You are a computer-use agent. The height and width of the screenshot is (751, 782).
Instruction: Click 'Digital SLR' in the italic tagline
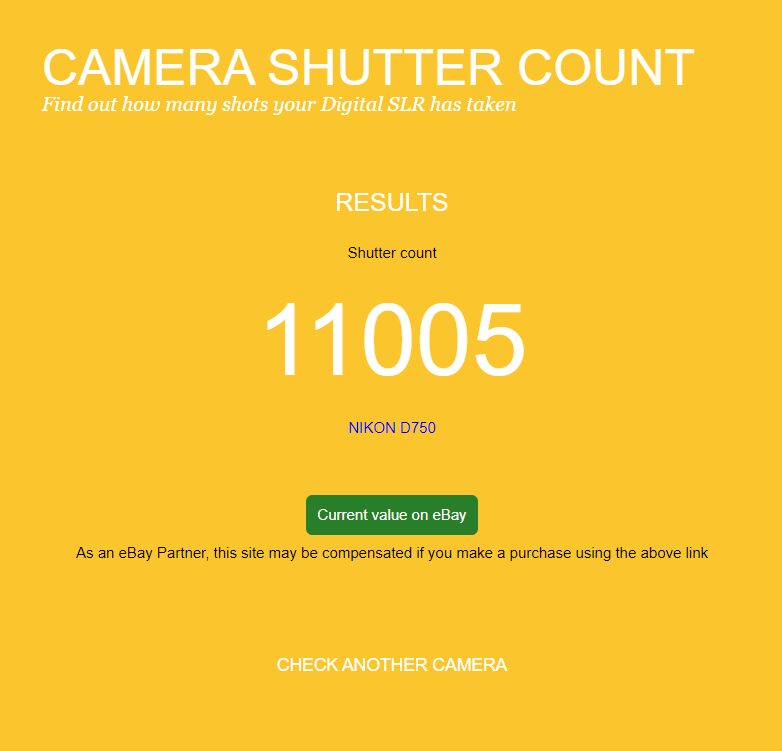tap(373, 105)
